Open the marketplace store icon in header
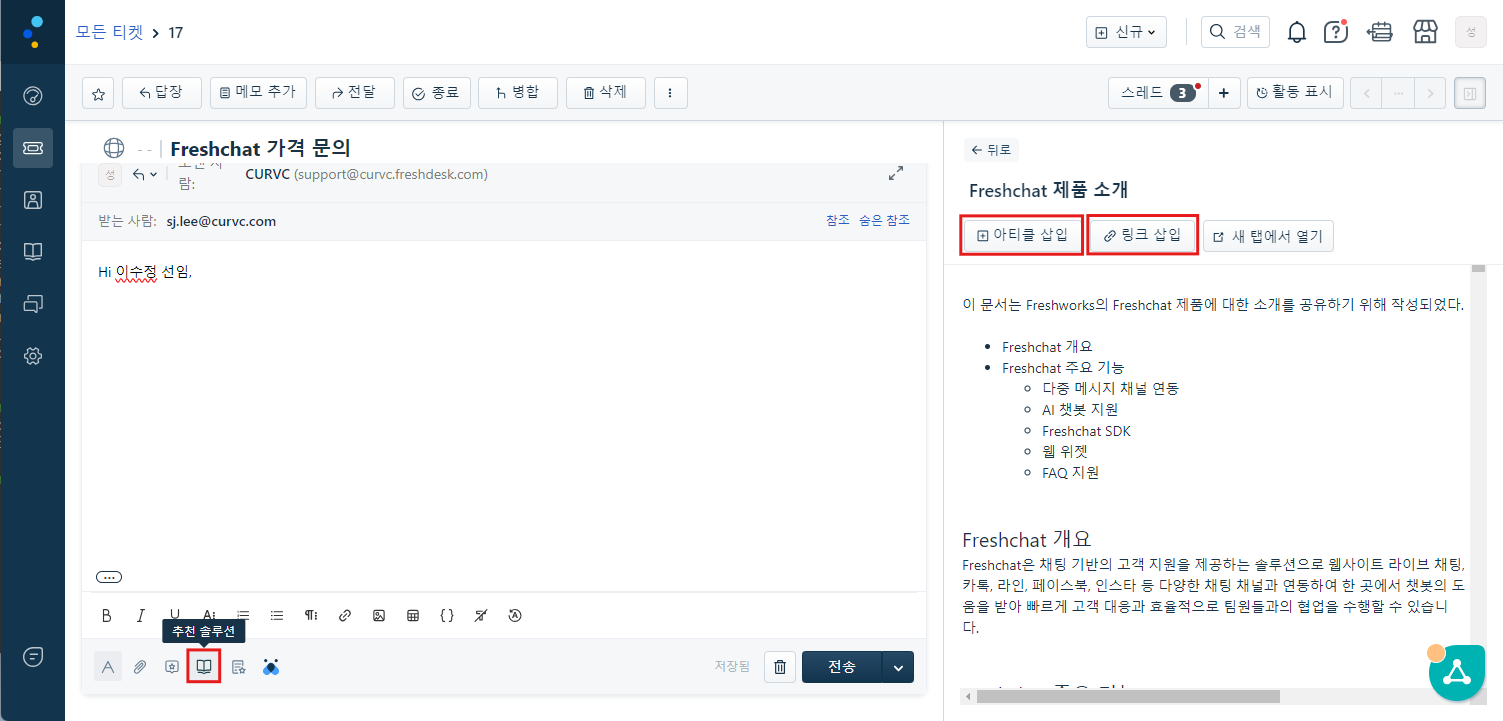The height and width of the screenshot is (721, 1503). [x=1425, y=32]
